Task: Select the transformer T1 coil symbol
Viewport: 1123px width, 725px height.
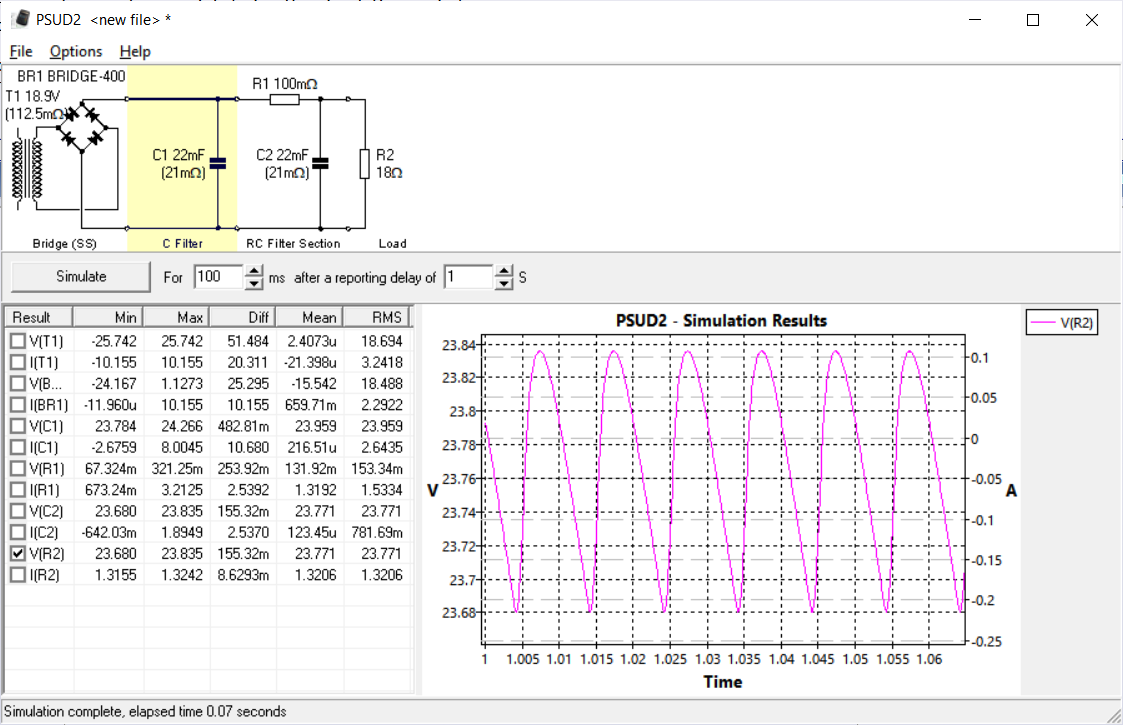Action: coord(27,169)
